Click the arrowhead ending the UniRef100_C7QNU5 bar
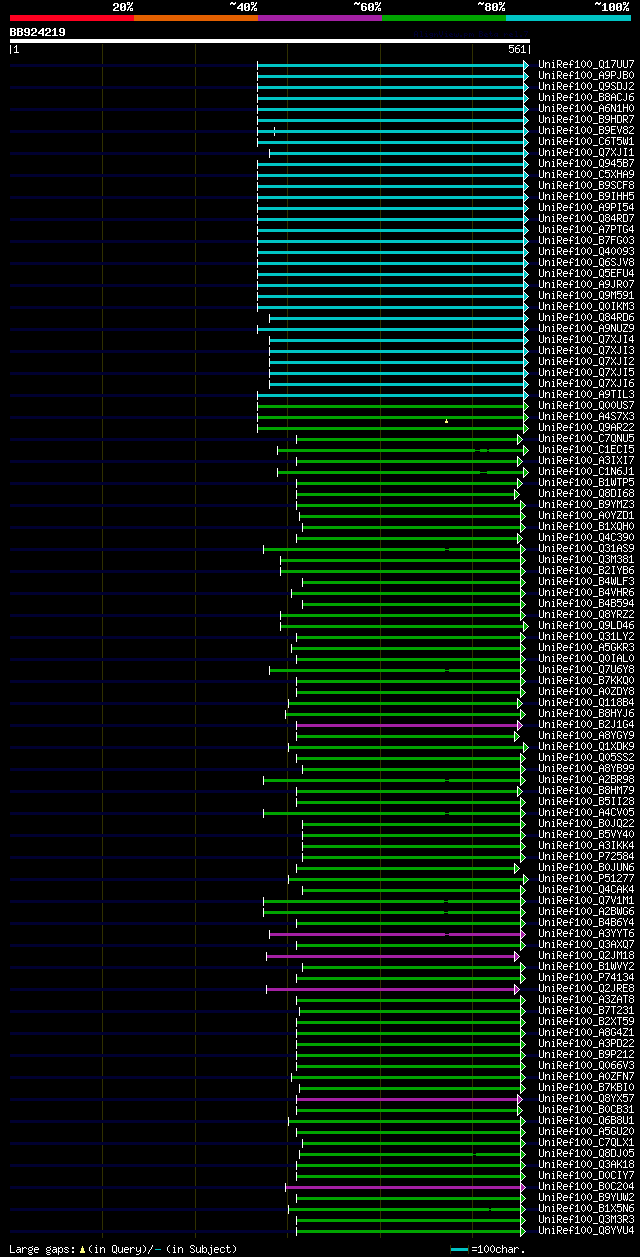 coord(520,439)
